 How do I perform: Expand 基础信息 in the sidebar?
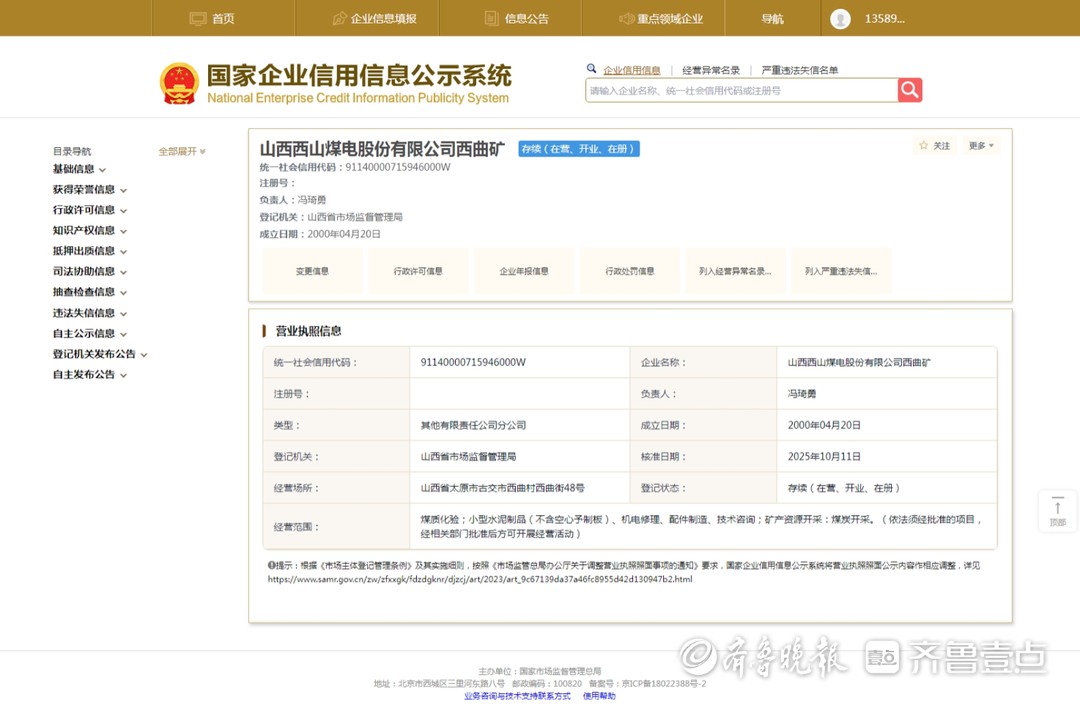click(x=79, y=169)
